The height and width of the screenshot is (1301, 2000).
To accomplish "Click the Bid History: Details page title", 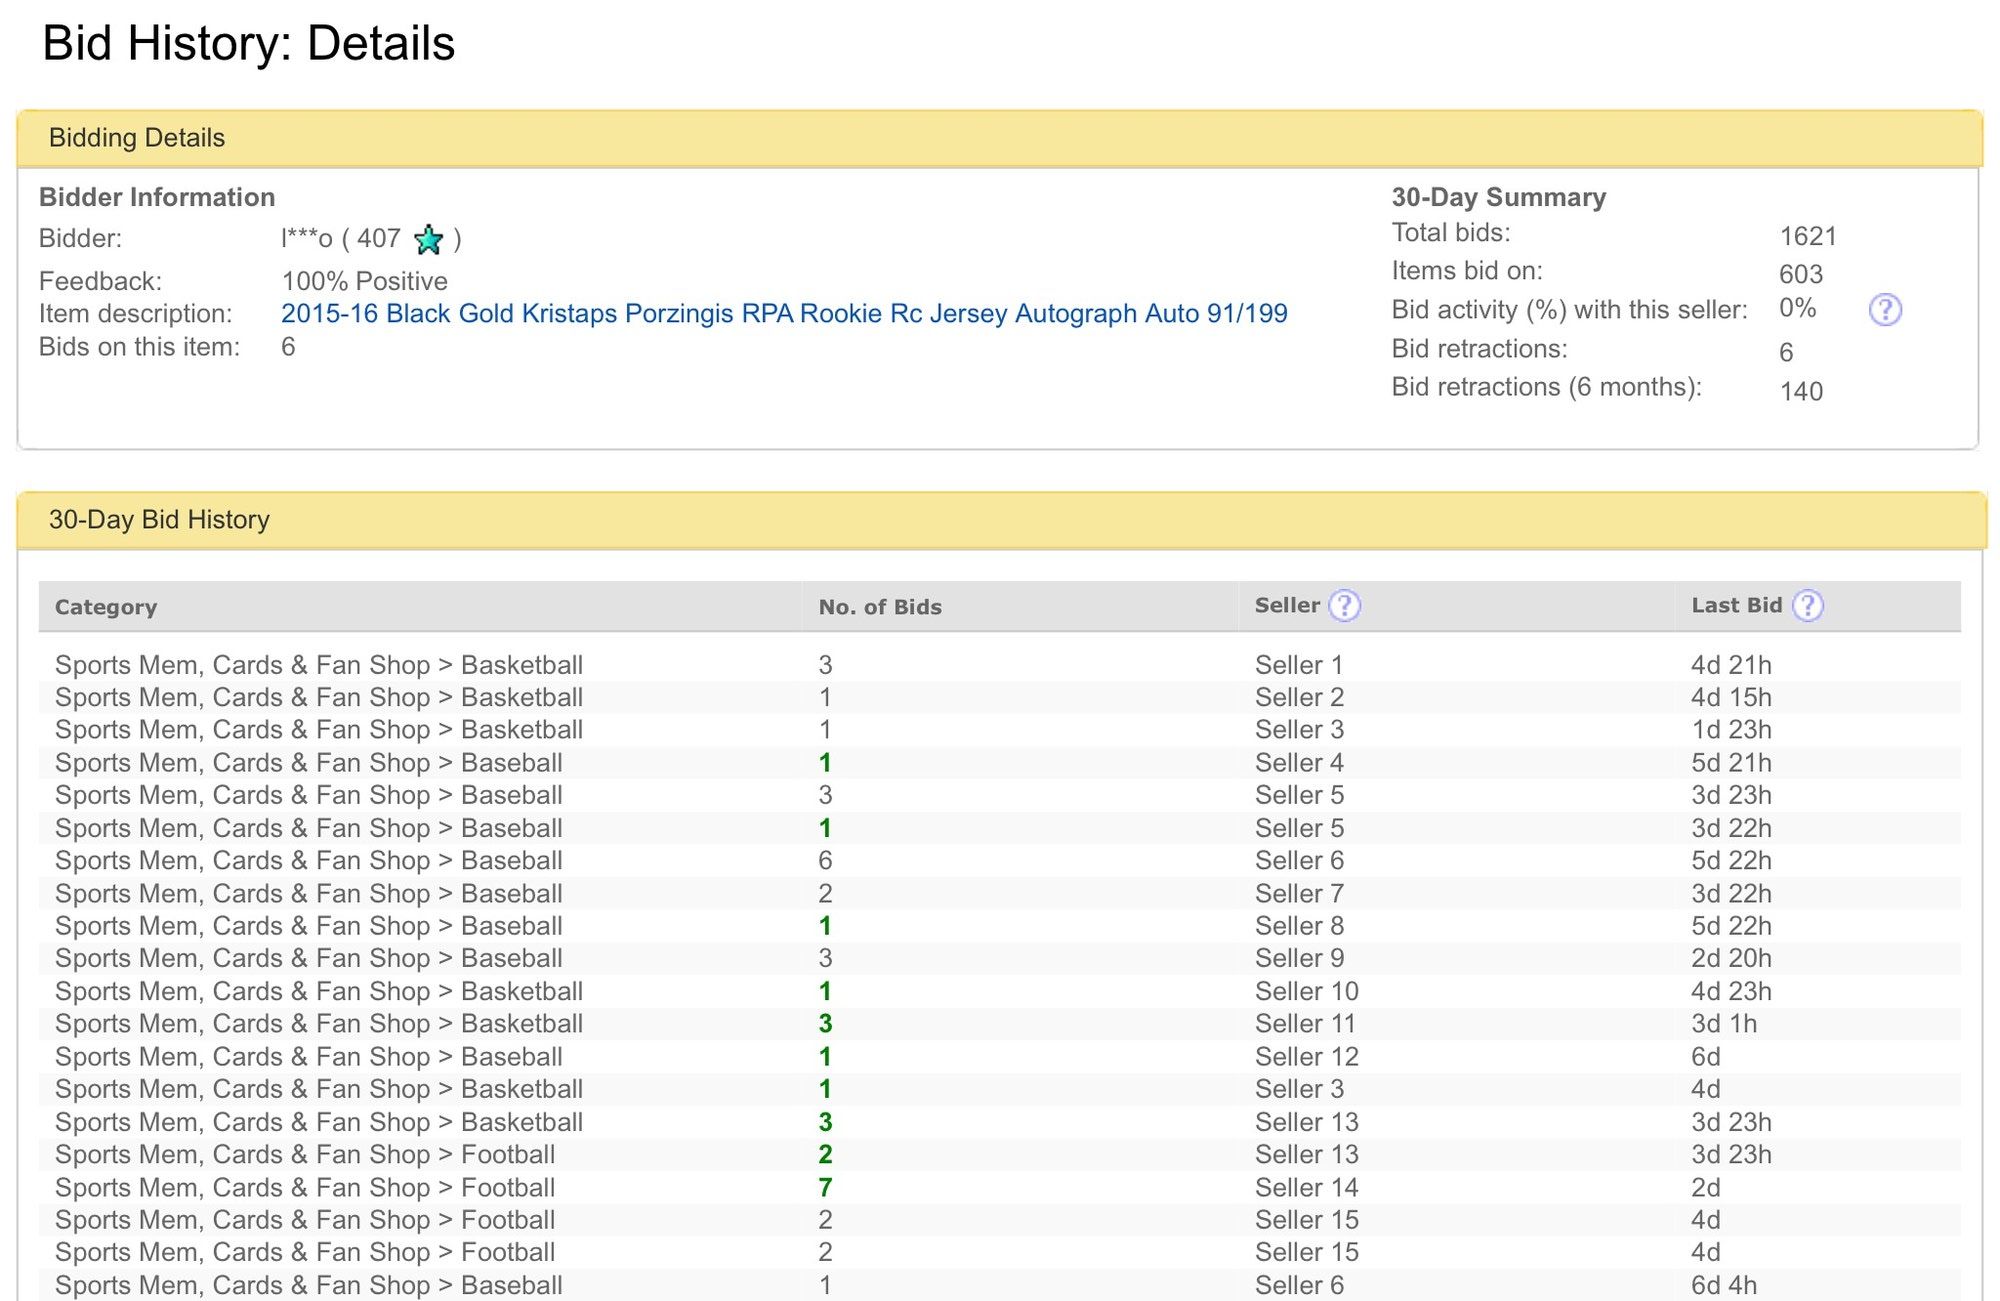I will 248,43.
